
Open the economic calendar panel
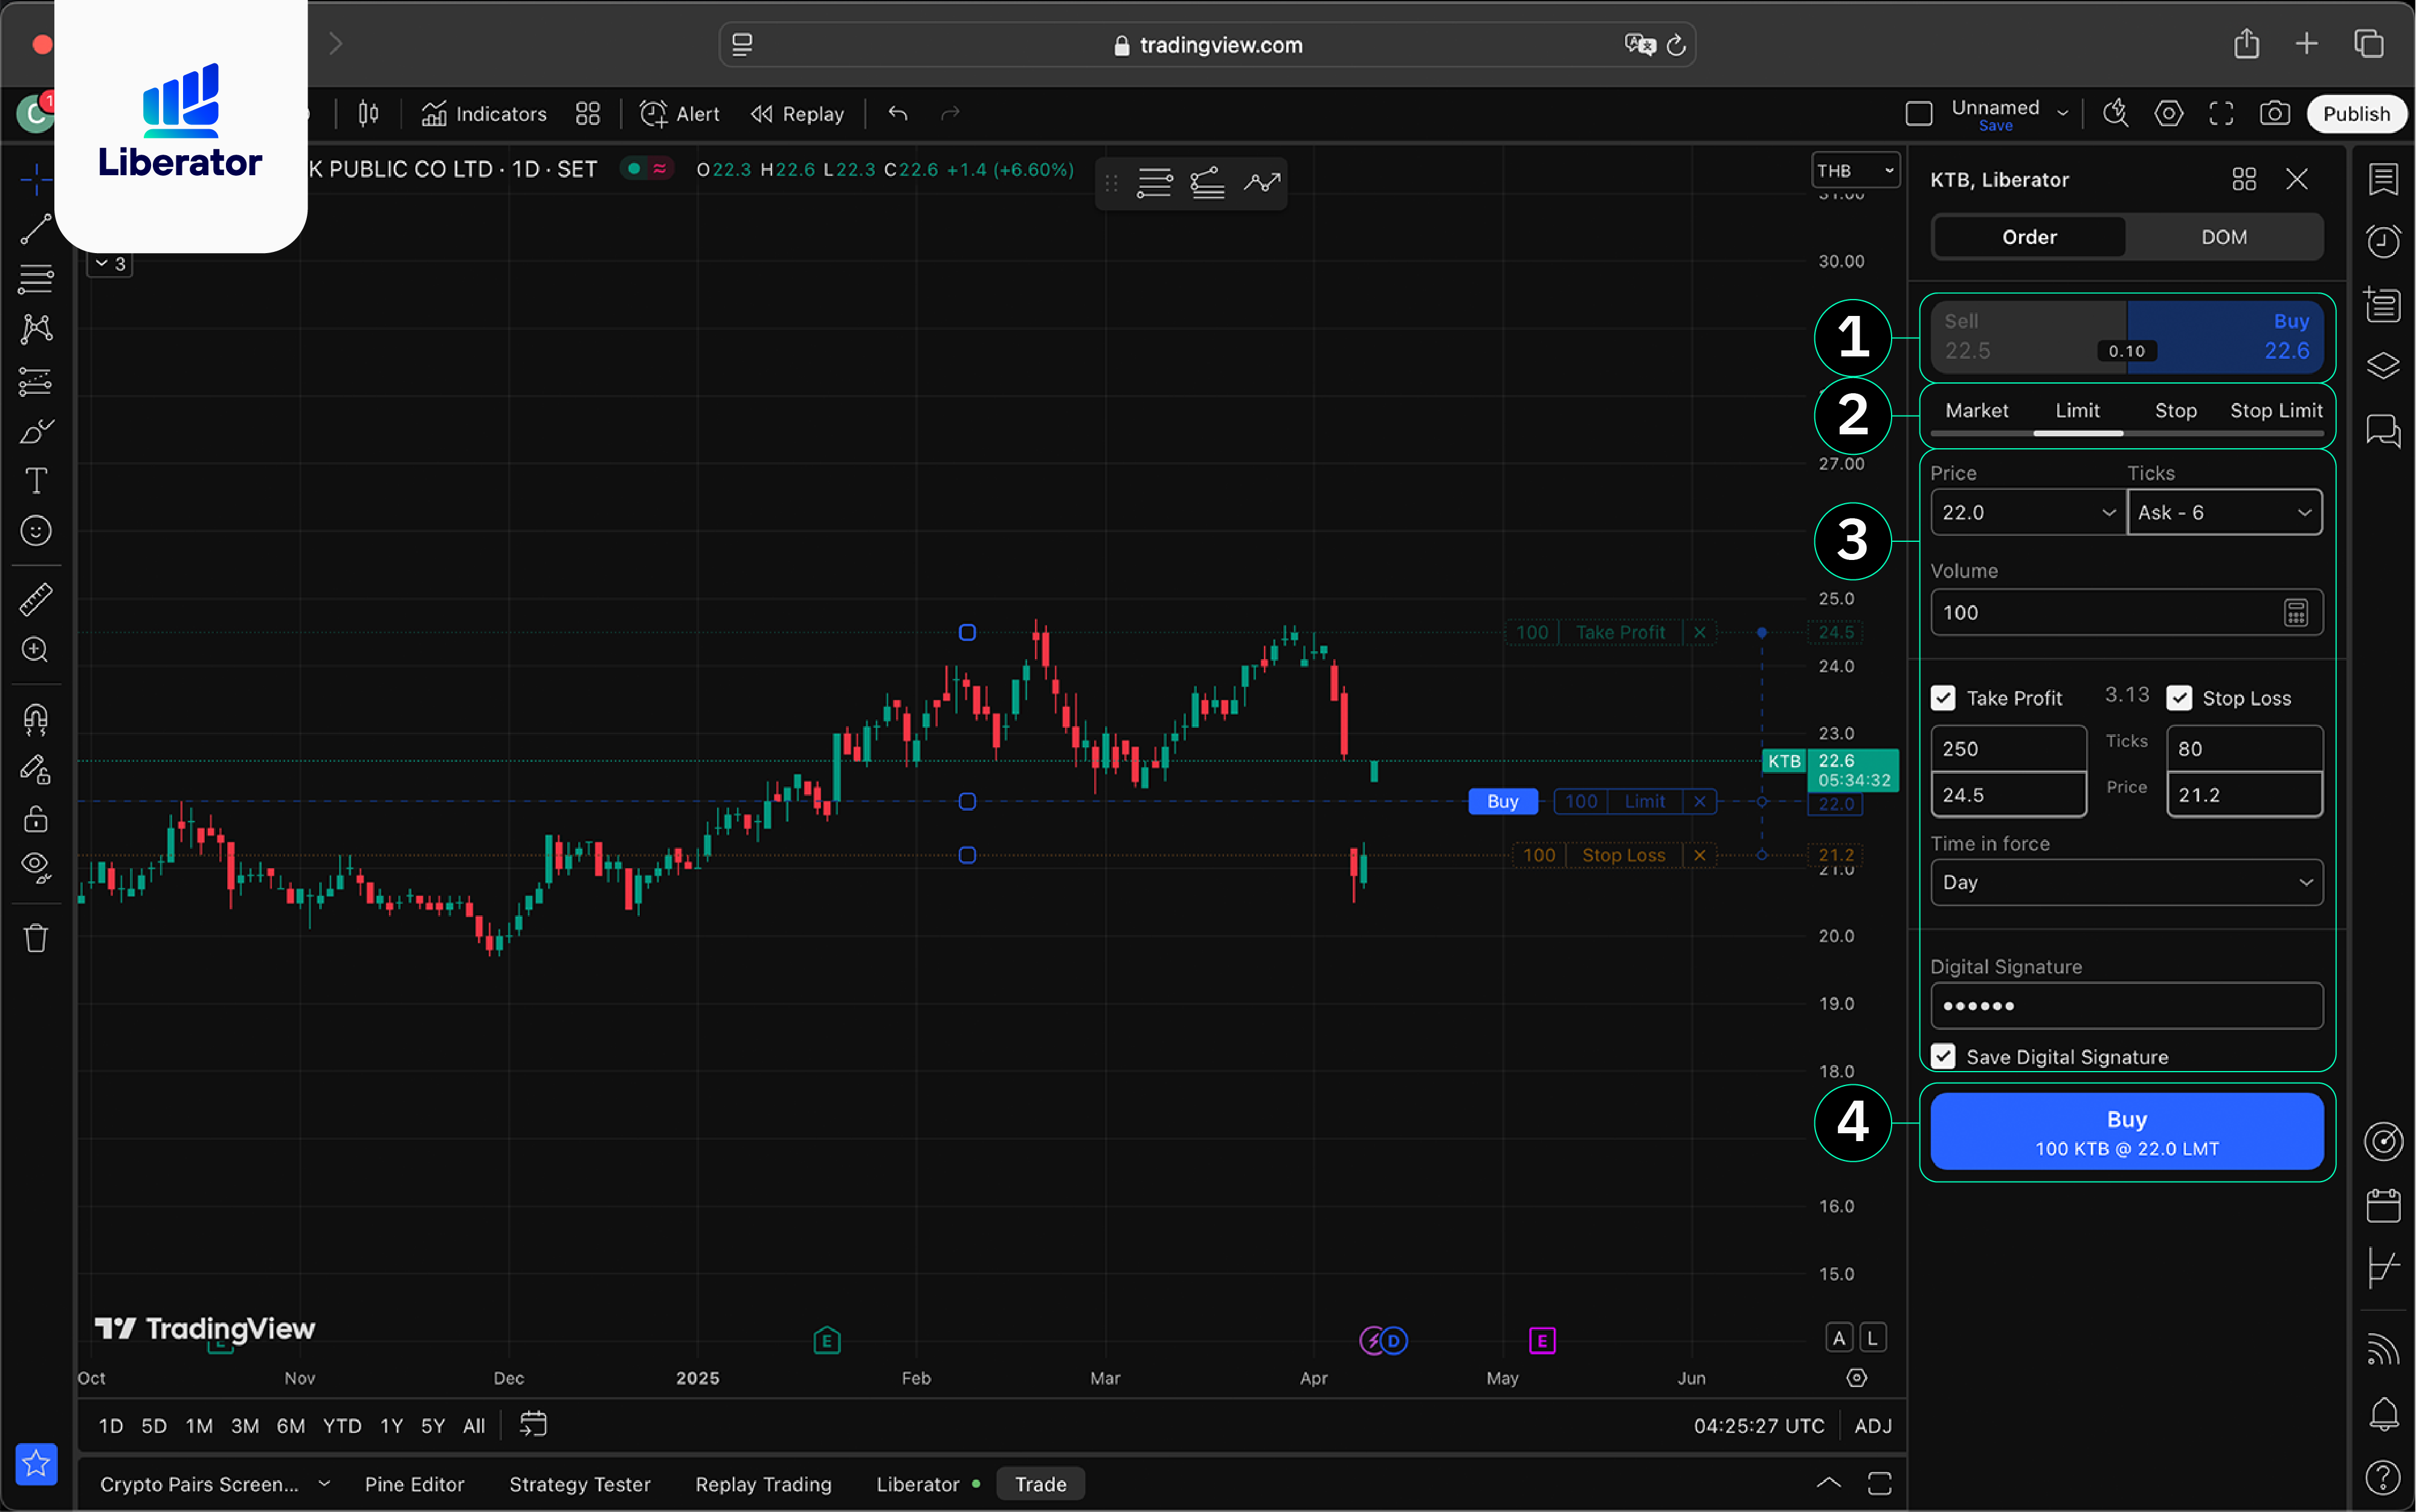point(2383,1205)
